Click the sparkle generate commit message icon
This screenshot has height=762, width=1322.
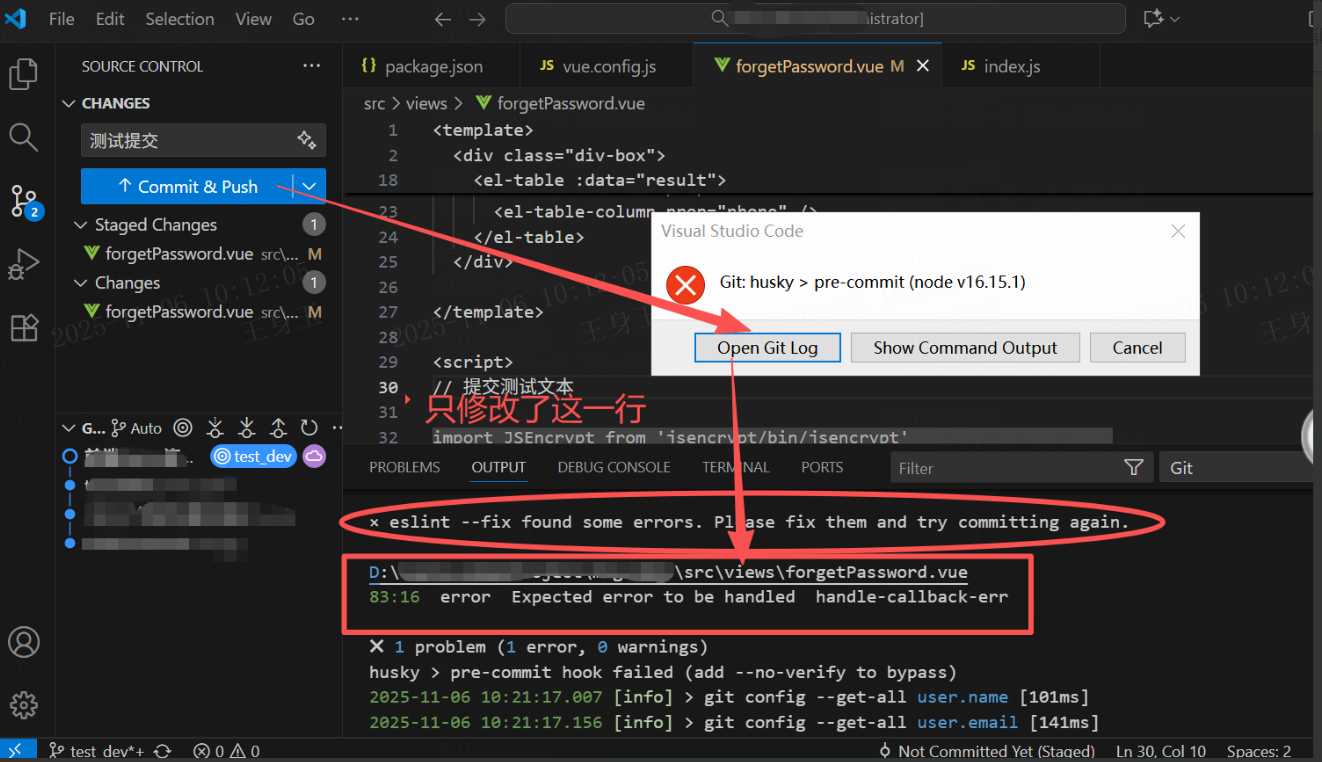pyautogui.click(x=306, y=140)
